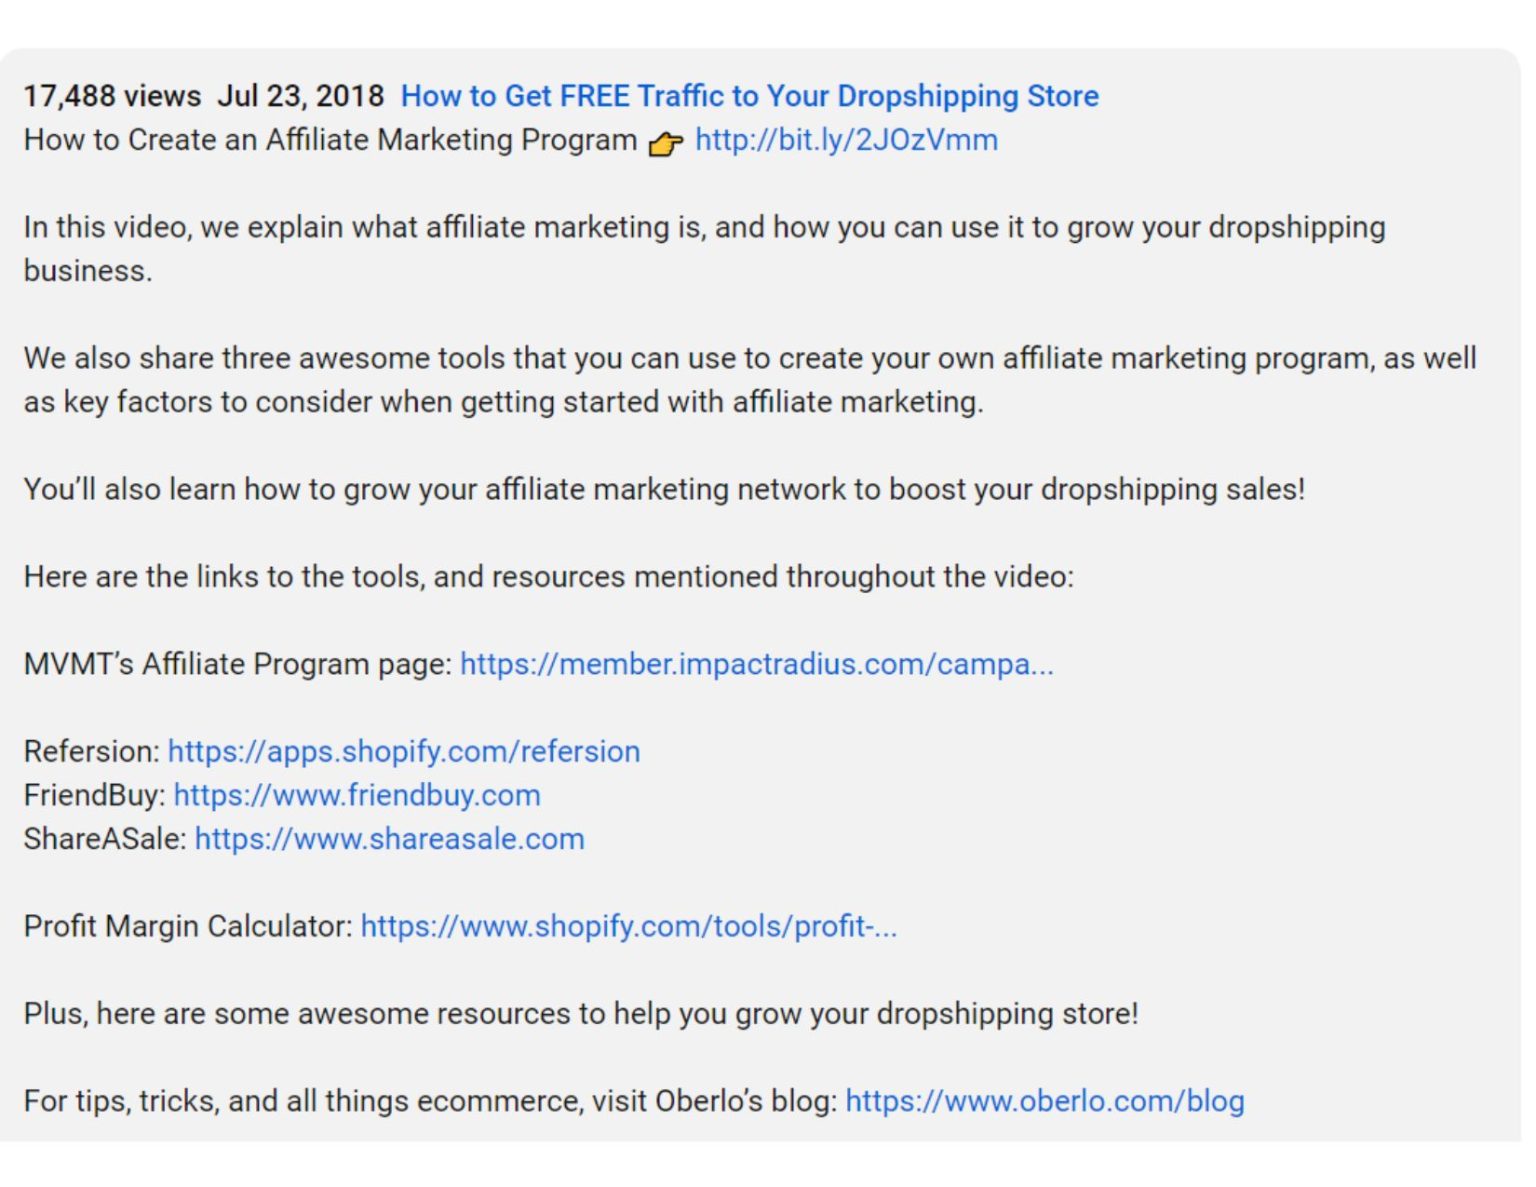Click the 'FriendBuy:' label text

point(95,796)
